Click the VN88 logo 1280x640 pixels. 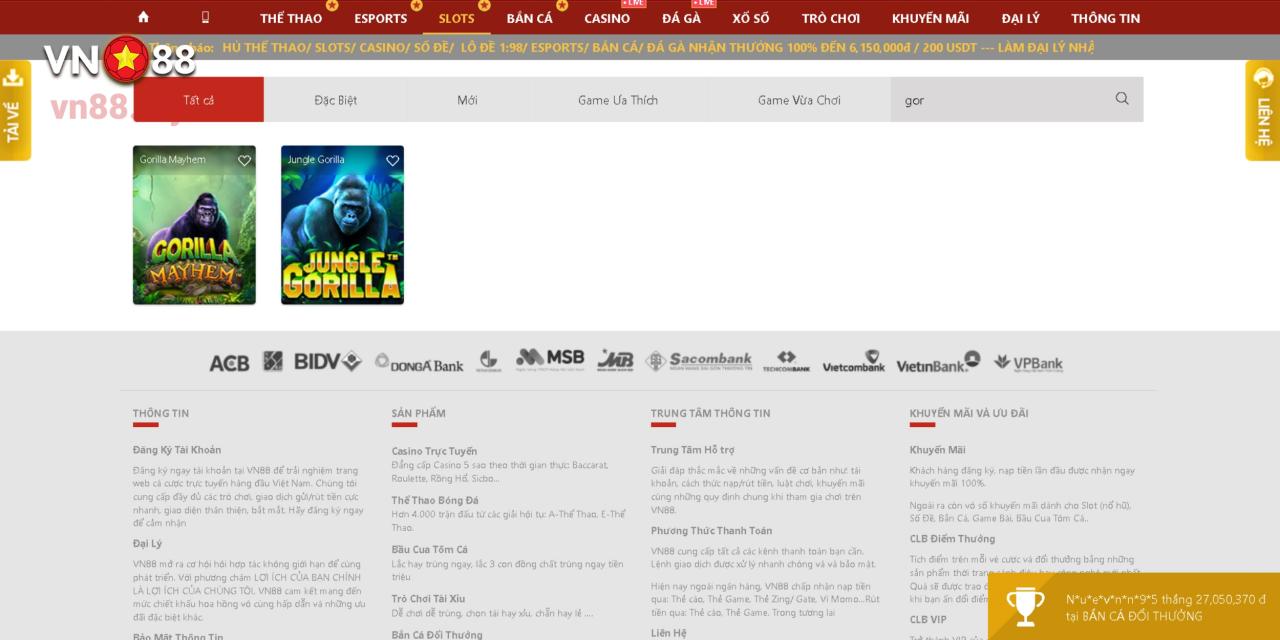pyautogui.click(x=119, y=60)
